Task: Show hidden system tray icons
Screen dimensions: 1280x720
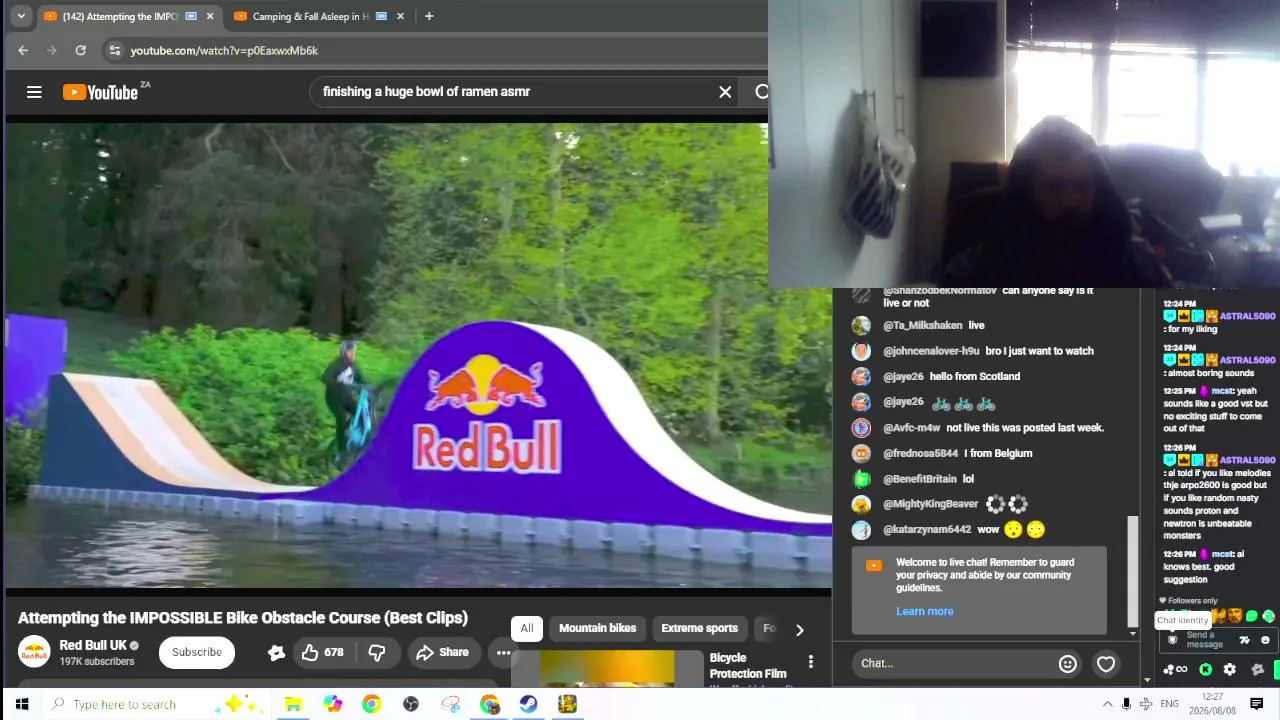Action: (1107, 704)
